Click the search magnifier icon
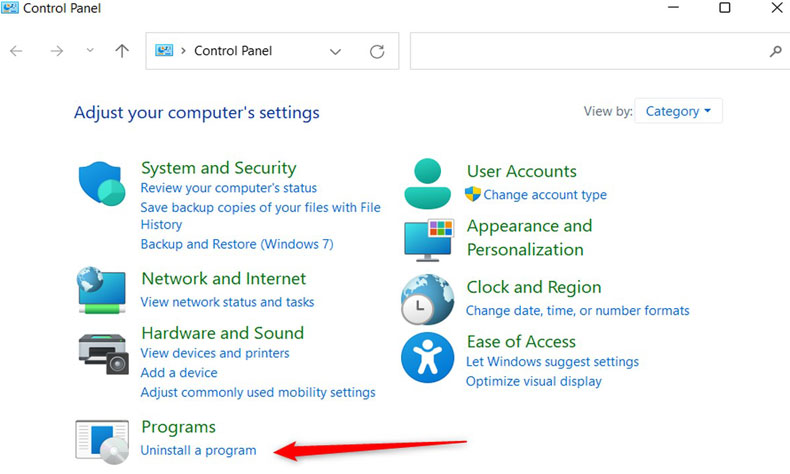Viewport: 790px width, 474px height. 775,51
